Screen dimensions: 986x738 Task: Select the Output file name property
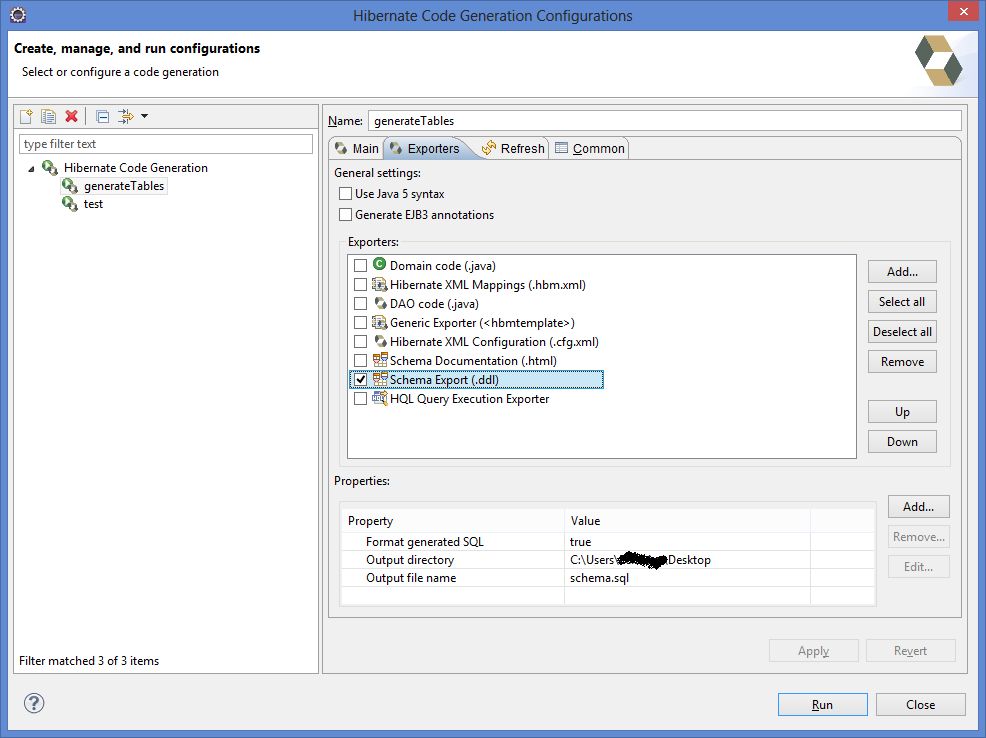(411, 578)
